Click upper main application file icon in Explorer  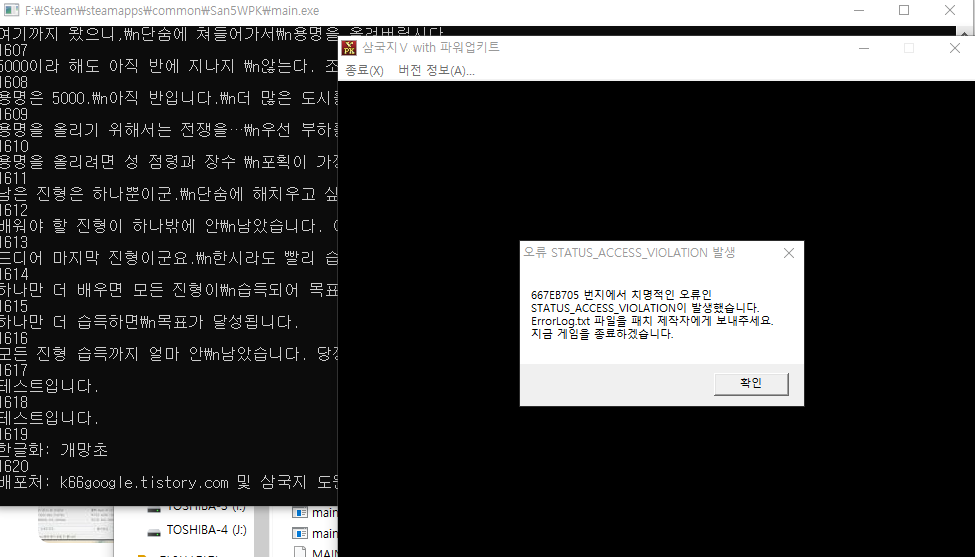[300, 512]
